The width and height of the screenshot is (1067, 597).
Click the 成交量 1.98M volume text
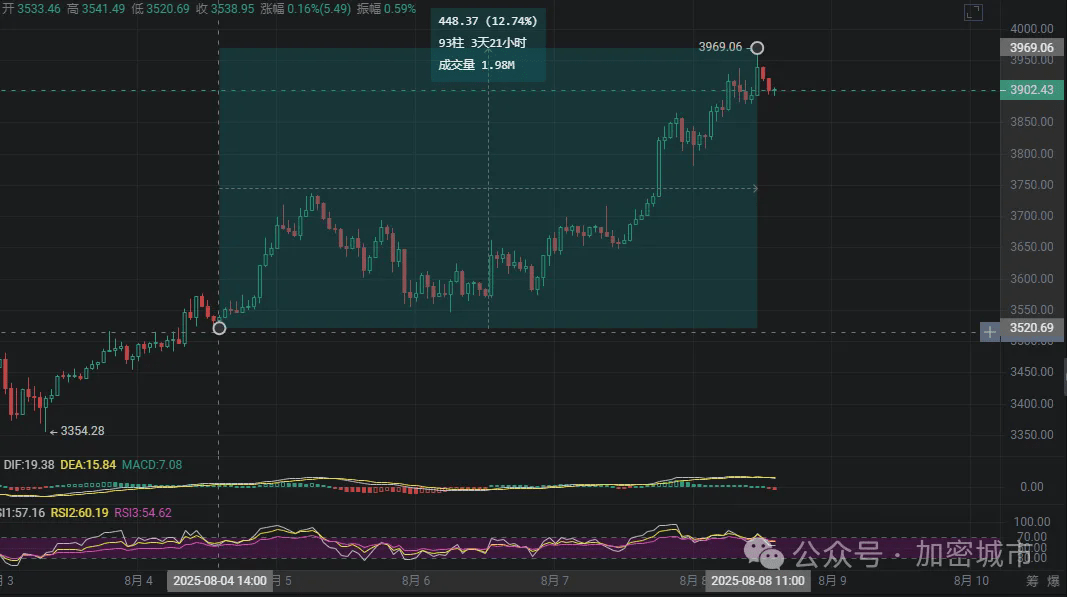(x=476, y=65)
